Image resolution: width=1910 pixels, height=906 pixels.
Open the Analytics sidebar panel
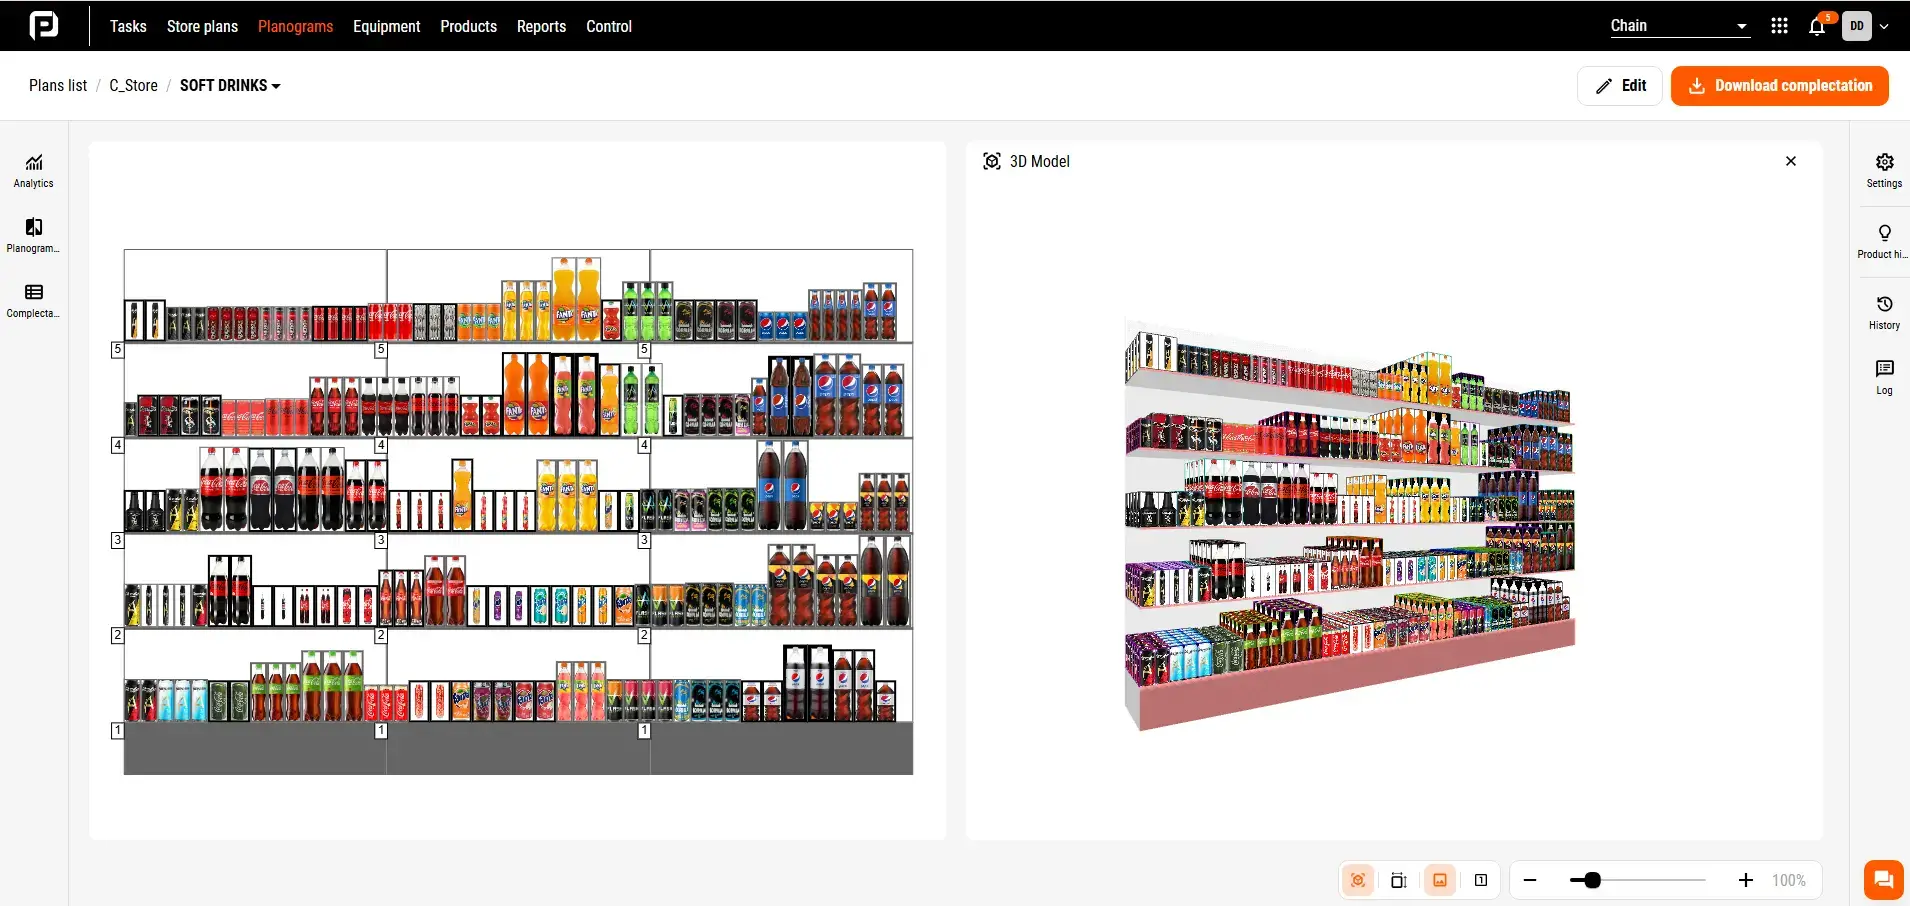(34, 171)
